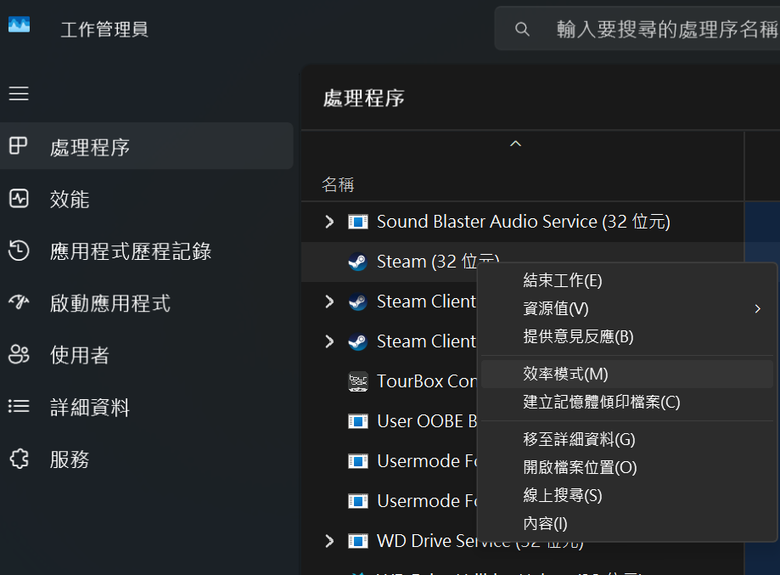Screen dimensions: 780x575
Task: Click the User OOBE process icon
Action: (358, 422)
